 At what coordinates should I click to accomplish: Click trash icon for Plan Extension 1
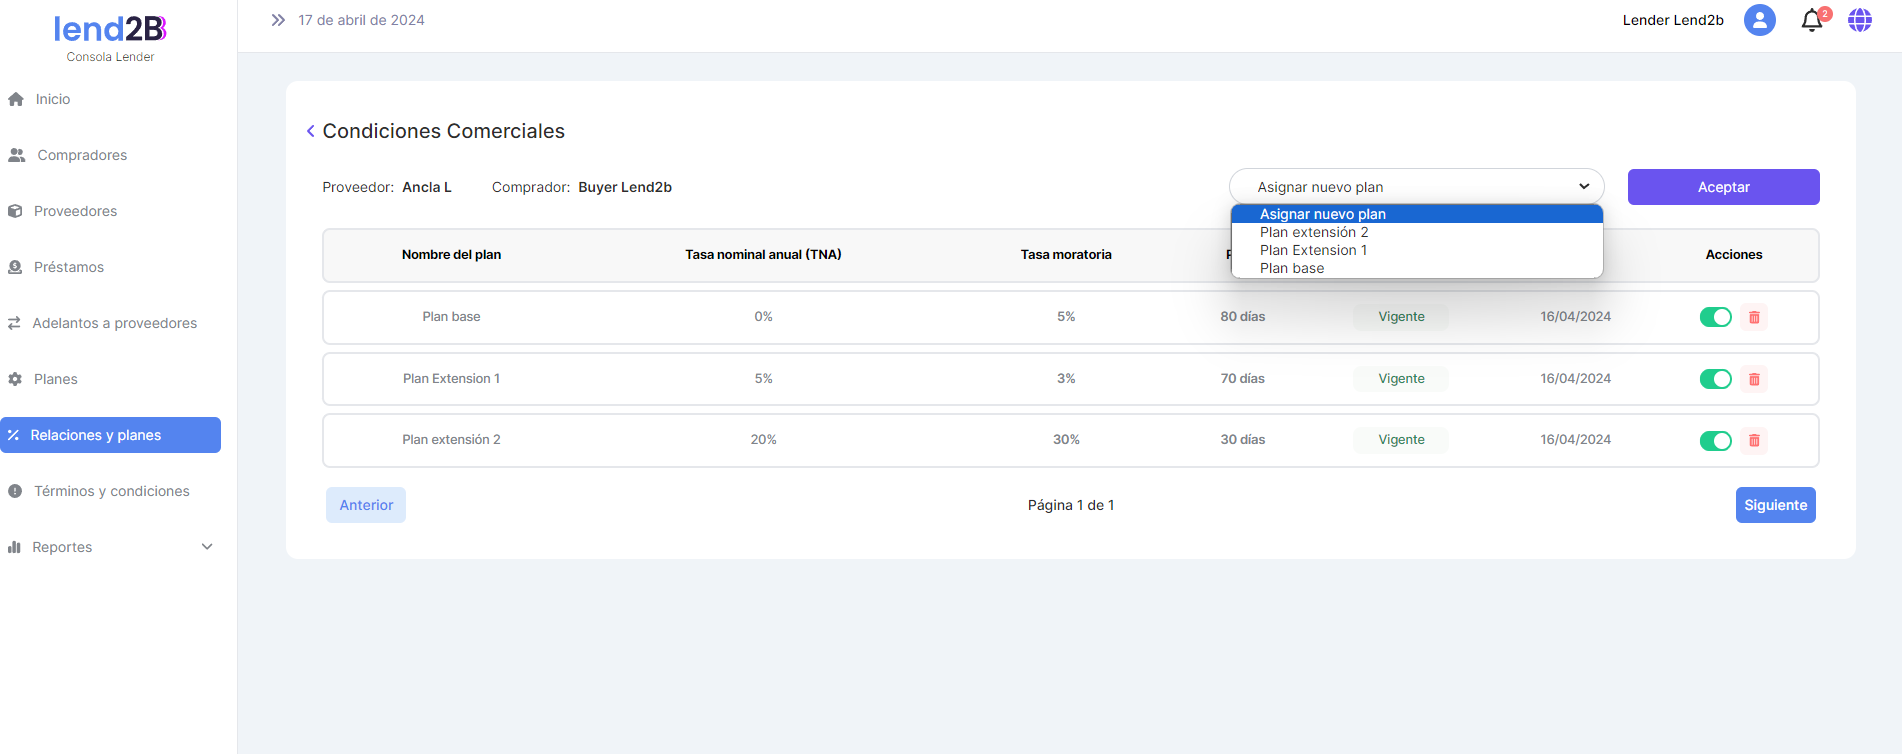point(1754,379)
